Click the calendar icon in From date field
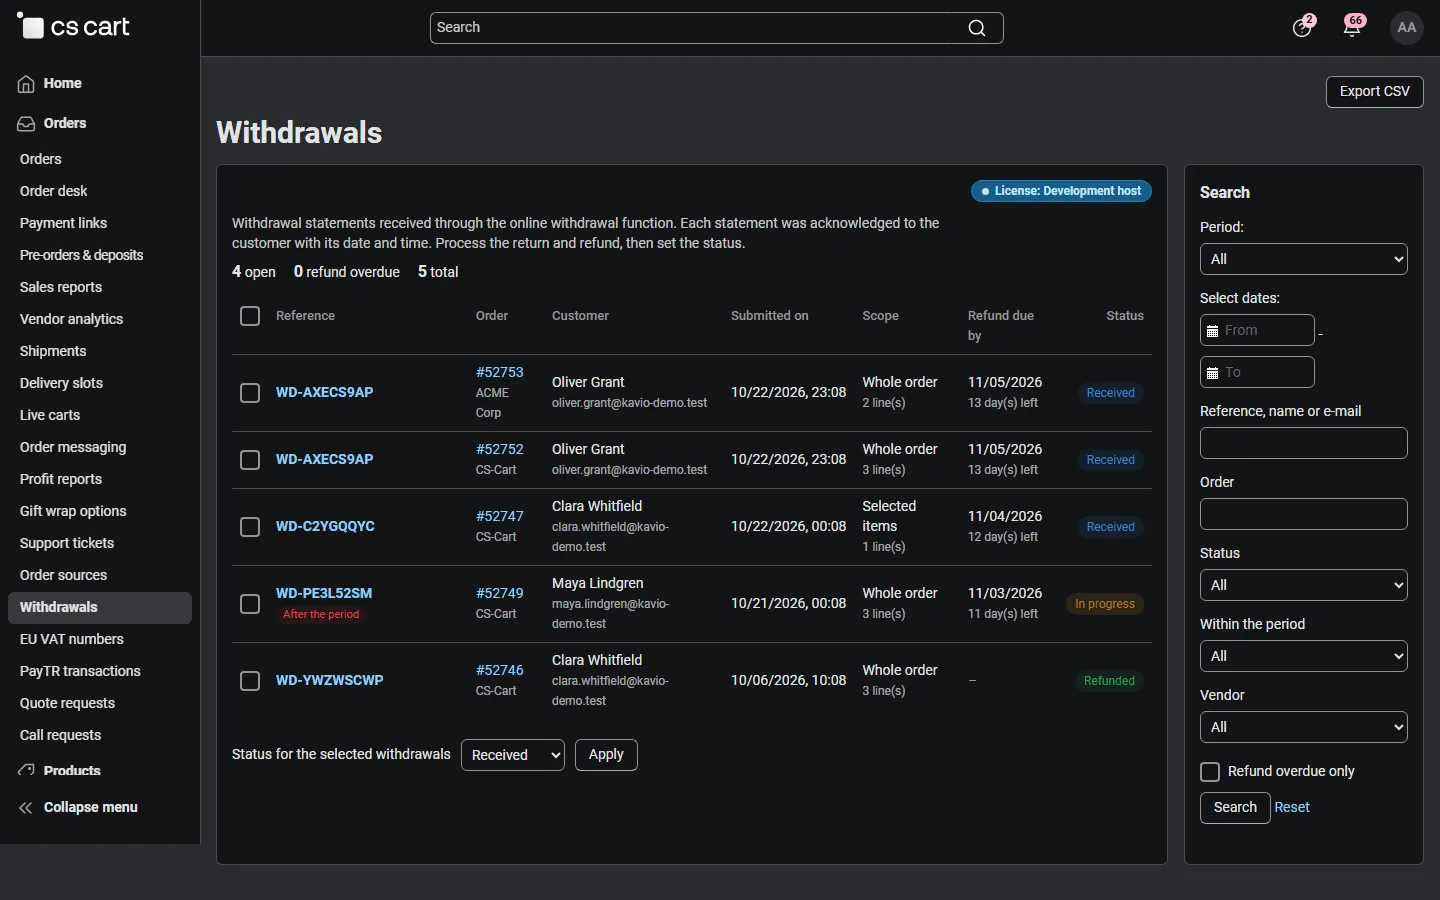Screen dimensions: 1440x900 pos(1213,331)
